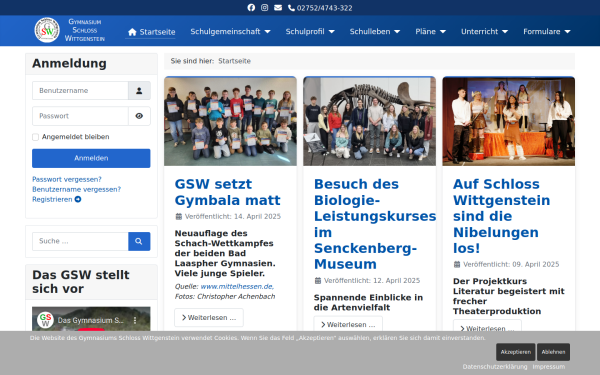Open the www.mittelhessen.de source link
Viewport: 600px width, 375px height.
[237, 287]
